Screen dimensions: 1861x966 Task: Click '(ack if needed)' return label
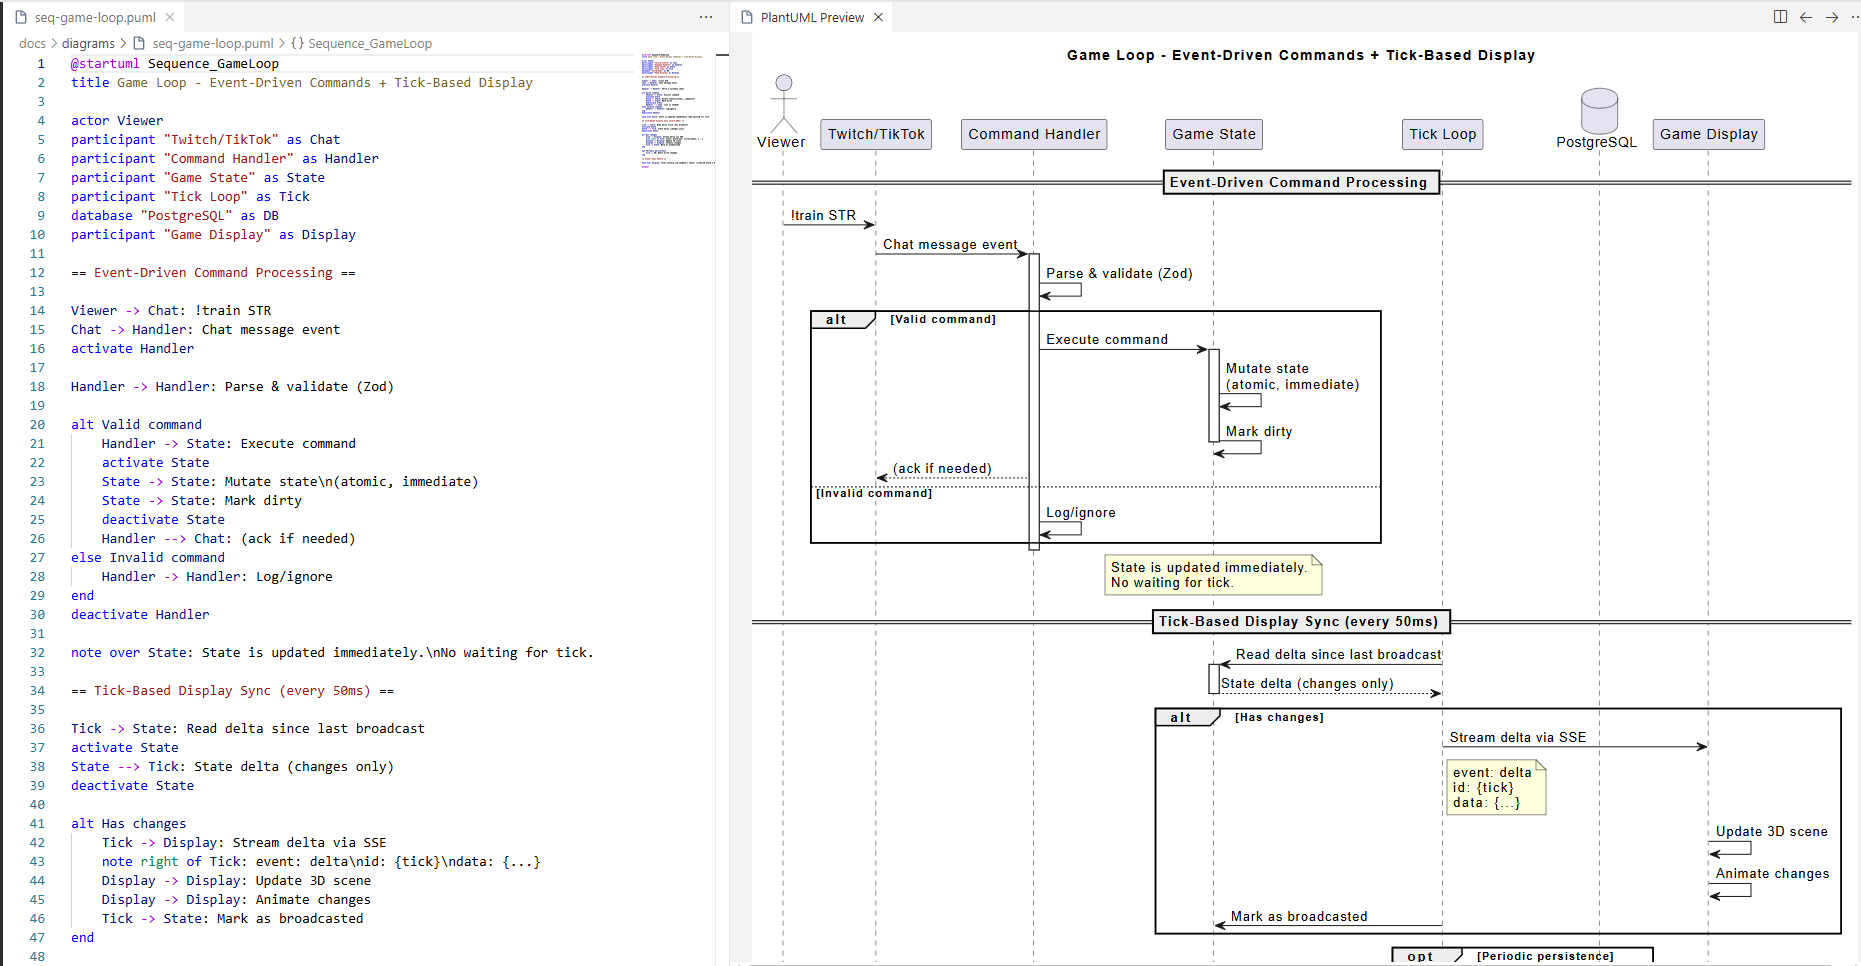pyautogui.click(x=942, y=468)
